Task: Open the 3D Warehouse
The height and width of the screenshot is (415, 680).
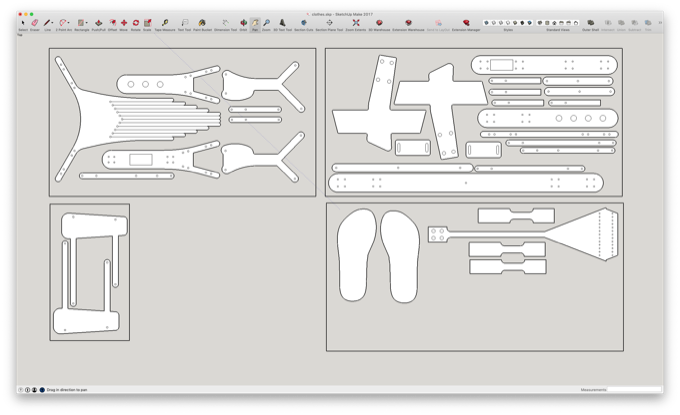Action: (379, 23)
